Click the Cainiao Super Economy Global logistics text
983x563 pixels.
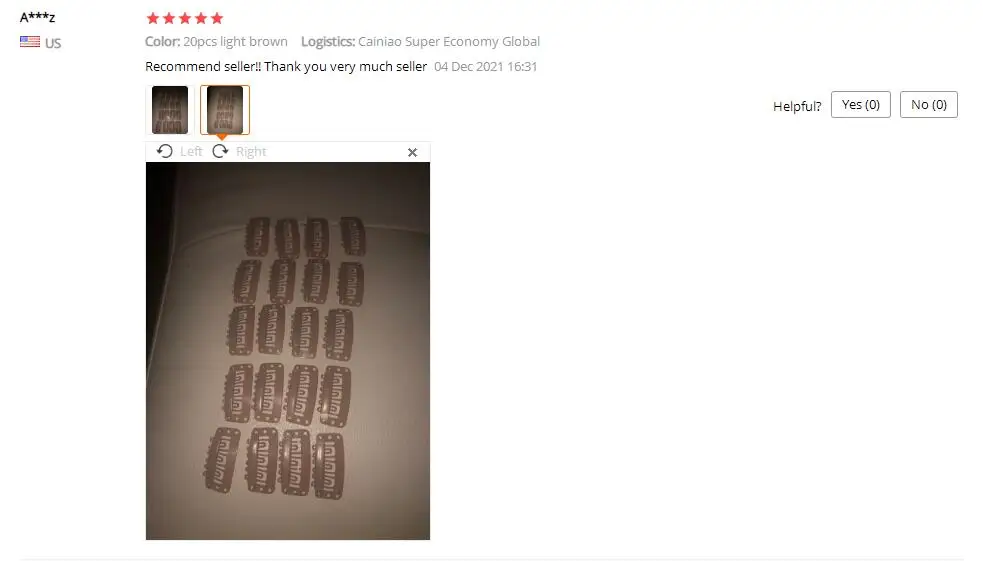click(449, 41)
